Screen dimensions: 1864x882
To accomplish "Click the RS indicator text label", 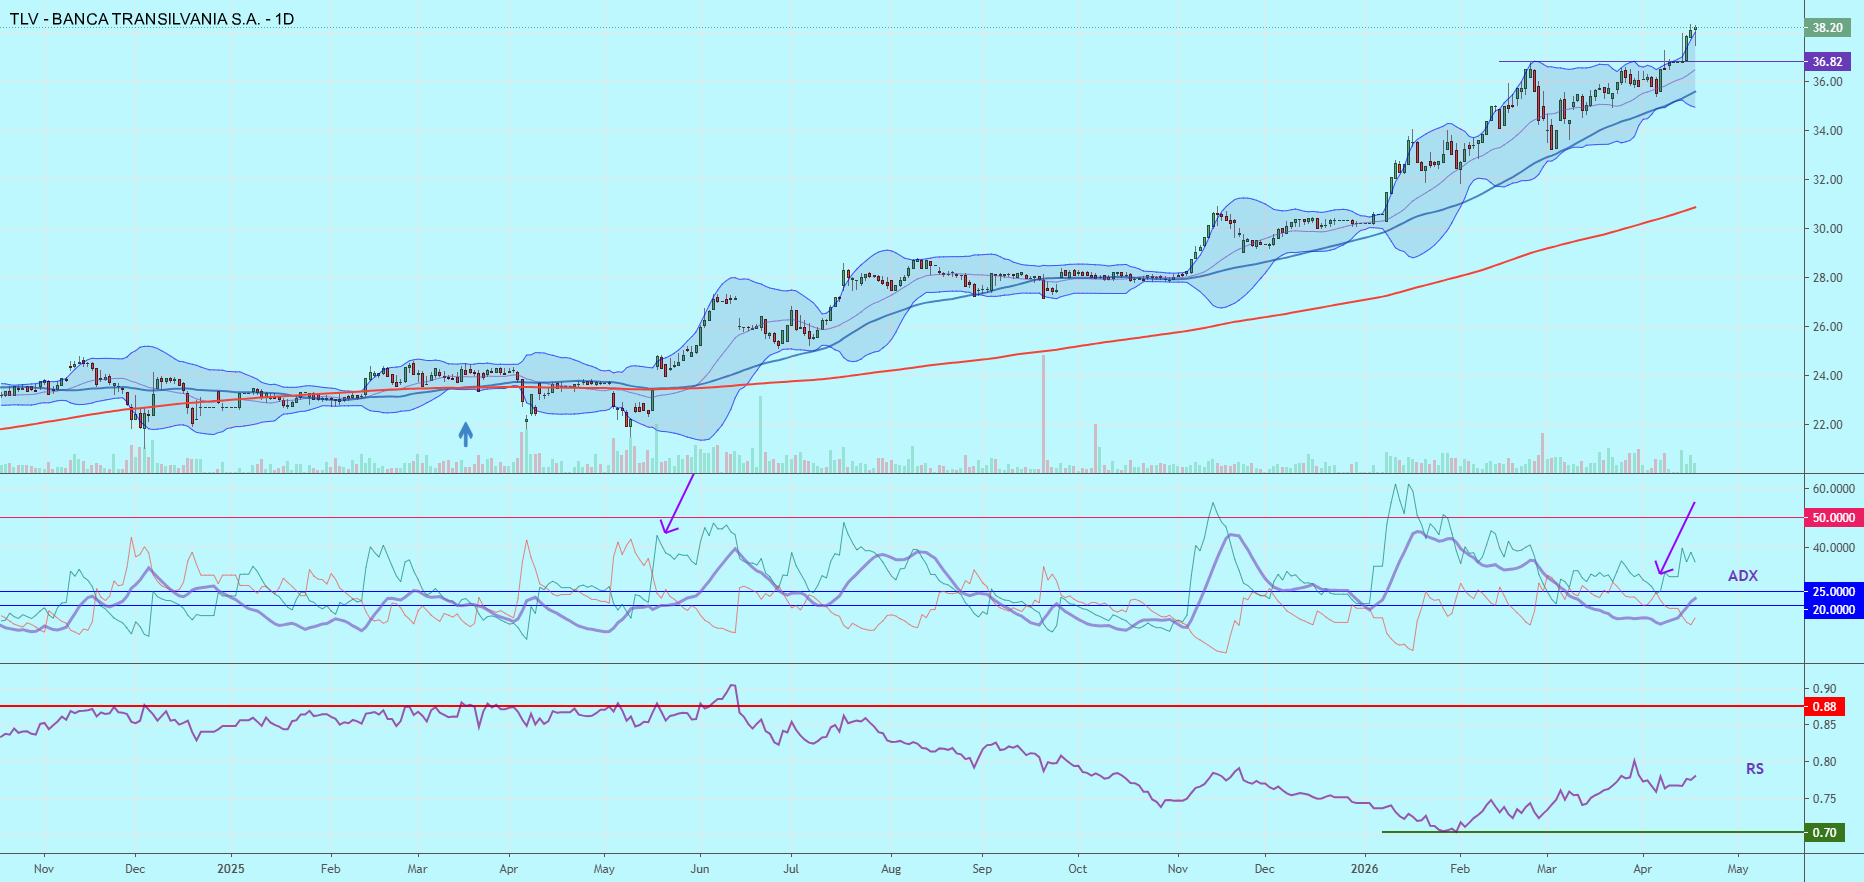I will click(1754, 769).
